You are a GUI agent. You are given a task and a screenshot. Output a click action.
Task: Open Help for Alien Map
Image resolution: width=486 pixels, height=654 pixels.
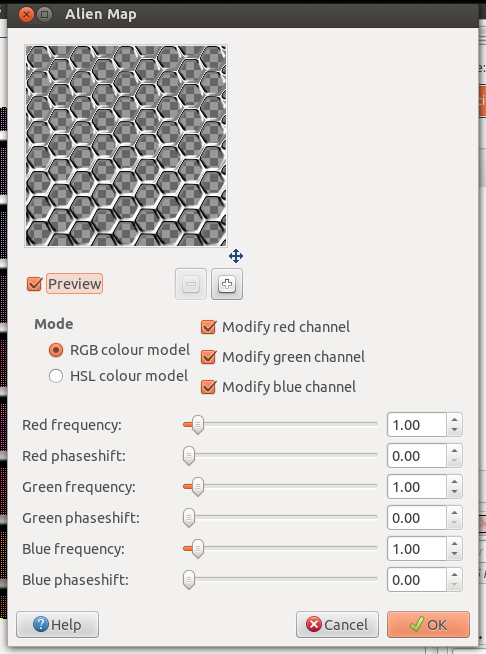(x=58, y=624)
